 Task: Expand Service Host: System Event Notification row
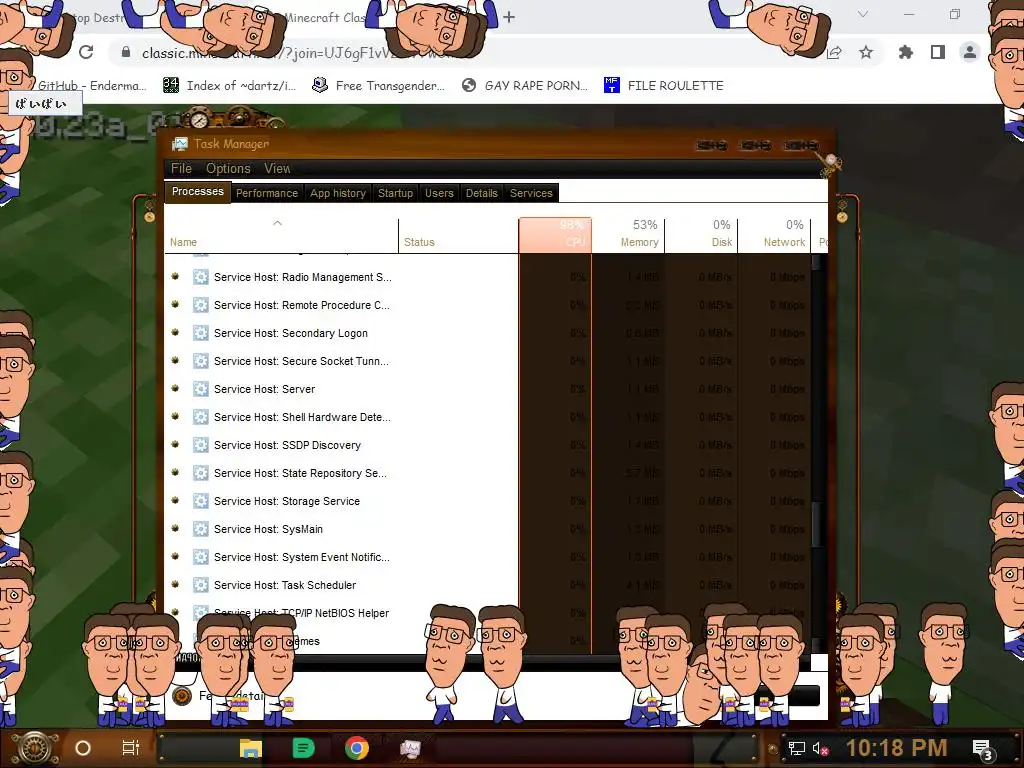[175, 557]
